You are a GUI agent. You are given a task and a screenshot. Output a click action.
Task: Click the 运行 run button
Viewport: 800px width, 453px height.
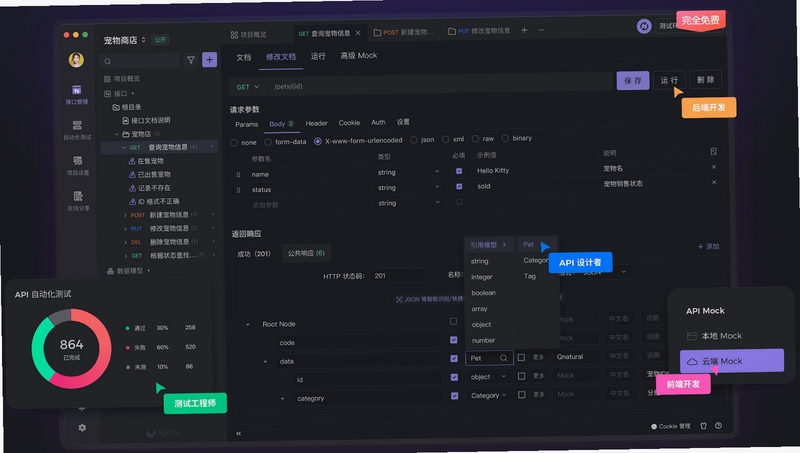pos(669,80)
